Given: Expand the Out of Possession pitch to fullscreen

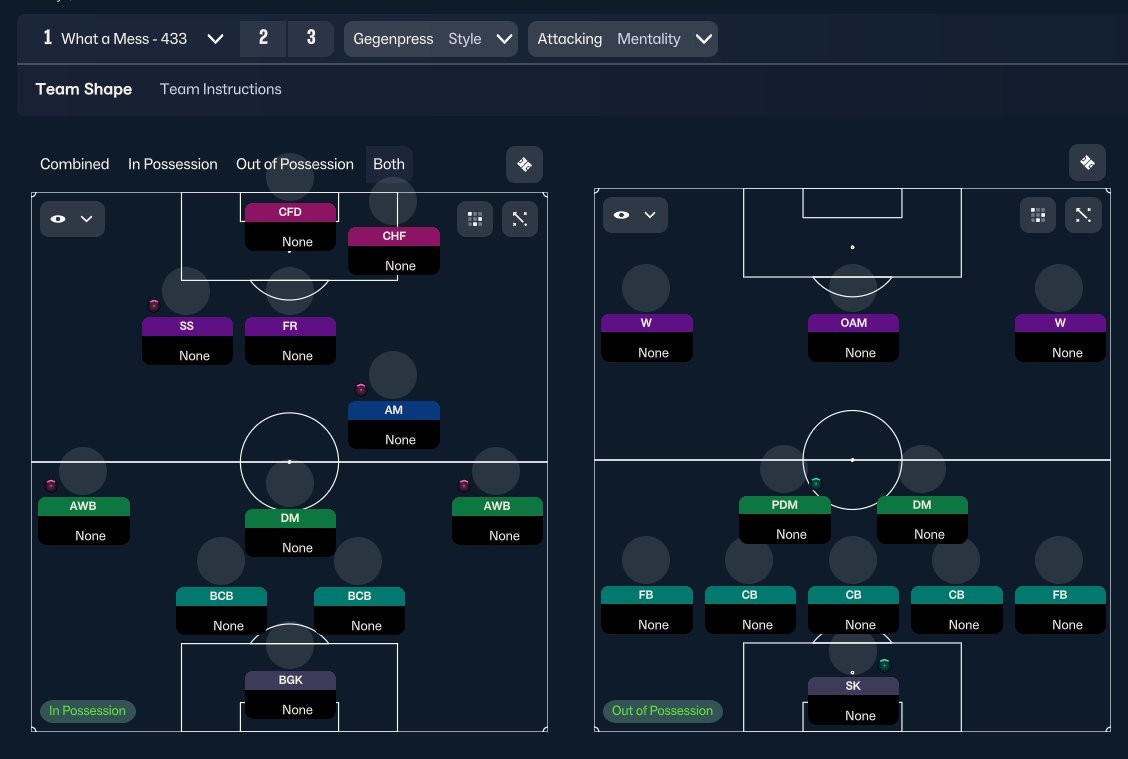Looking at the screenshot, I should point(1083,215).
